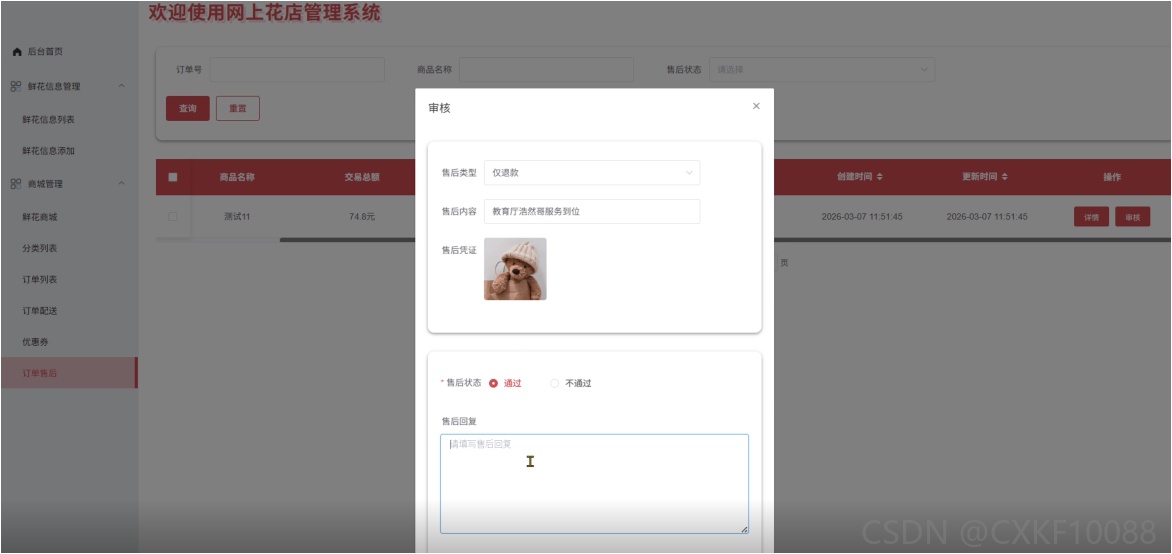Select the 通过 radio button
This screenshot has width=1172, height=554.
(493, 384)
